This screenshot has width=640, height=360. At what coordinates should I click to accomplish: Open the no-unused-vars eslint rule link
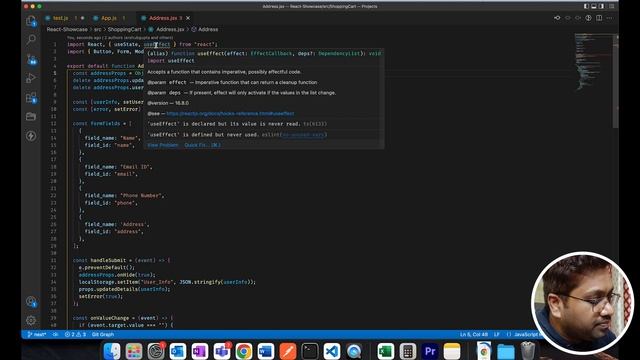pos(303,134)
